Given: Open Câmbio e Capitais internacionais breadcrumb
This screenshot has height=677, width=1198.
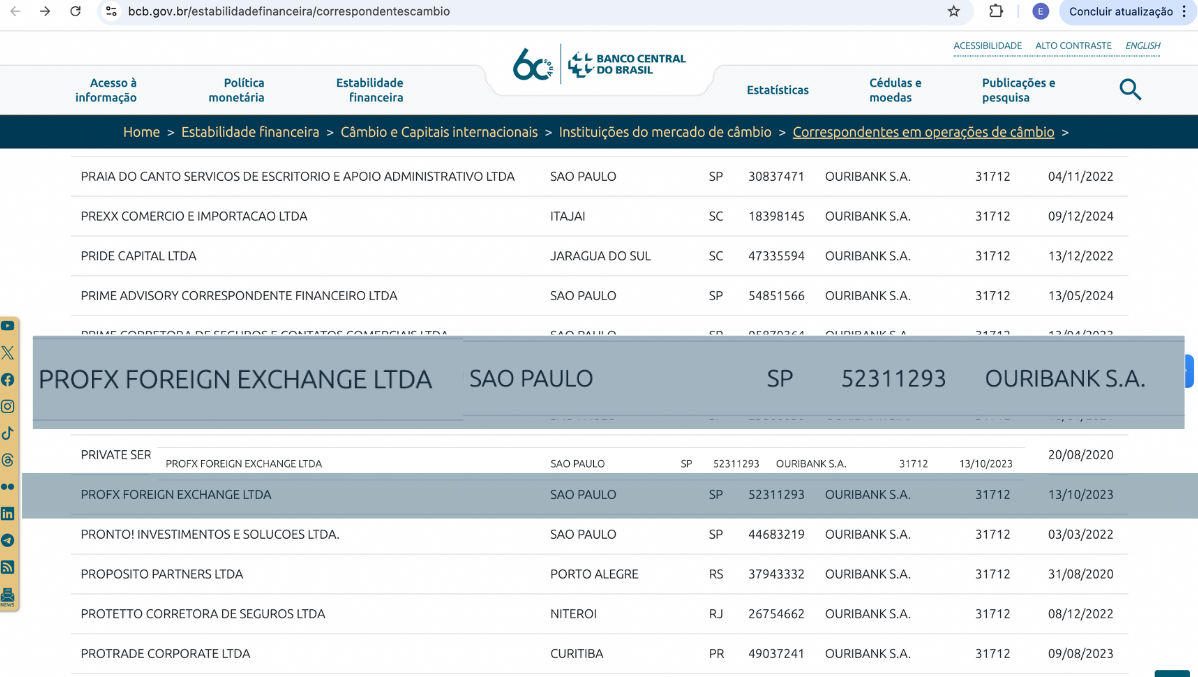Looking at the screenshot, I should point(439,132).
